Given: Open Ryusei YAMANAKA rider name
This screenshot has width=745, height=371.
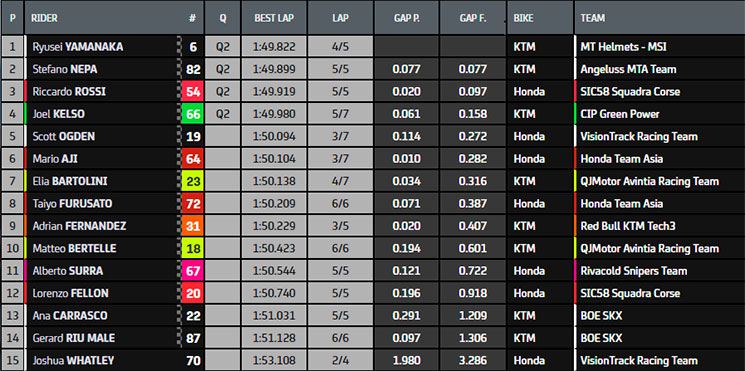Looking at the screenshot, I should [78, 47].
